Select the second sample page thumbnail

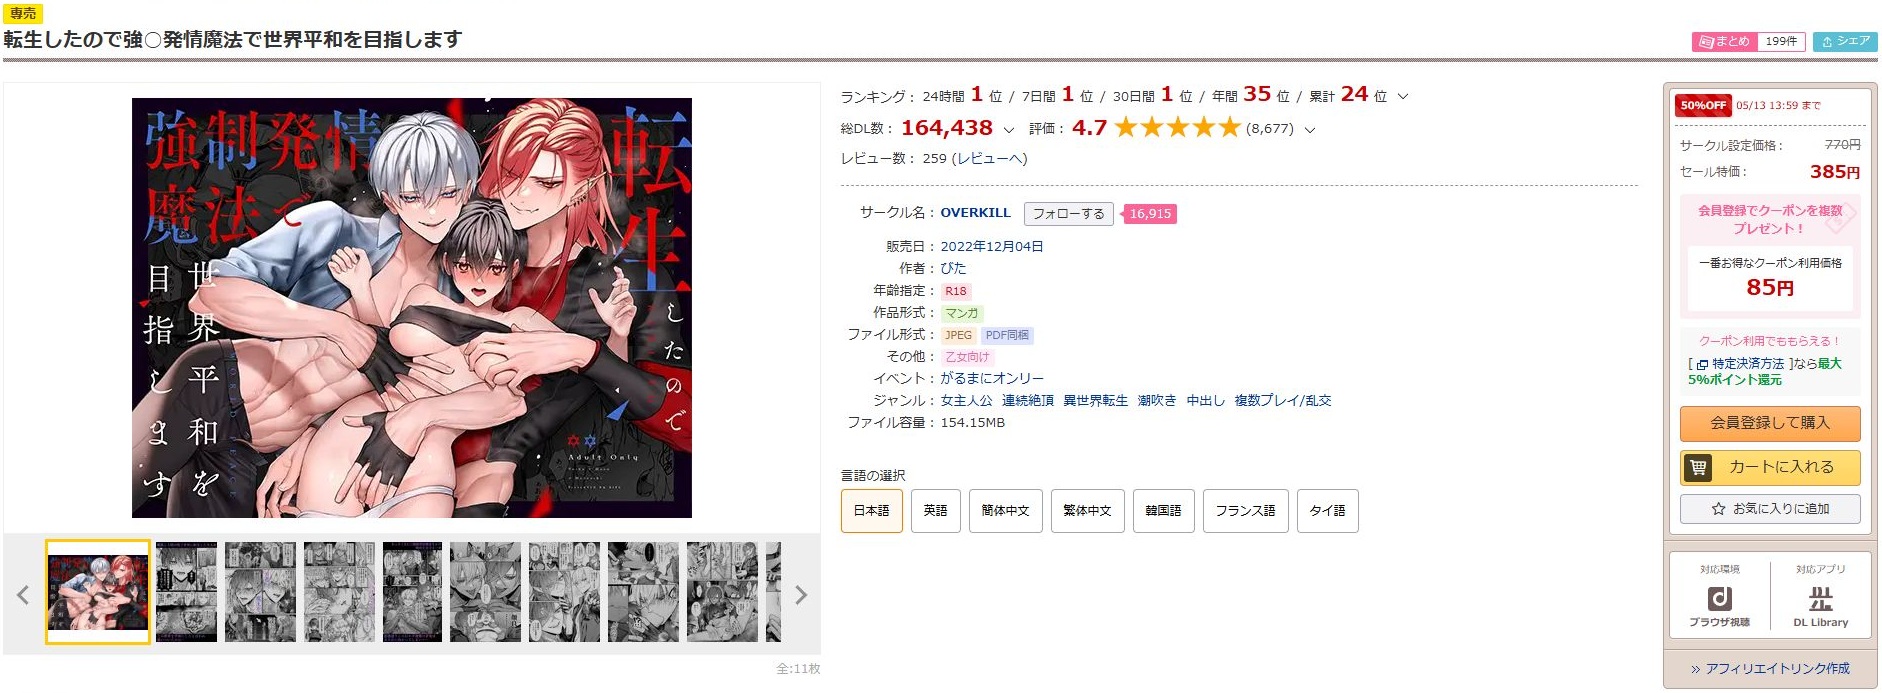[x=186, y=592]
